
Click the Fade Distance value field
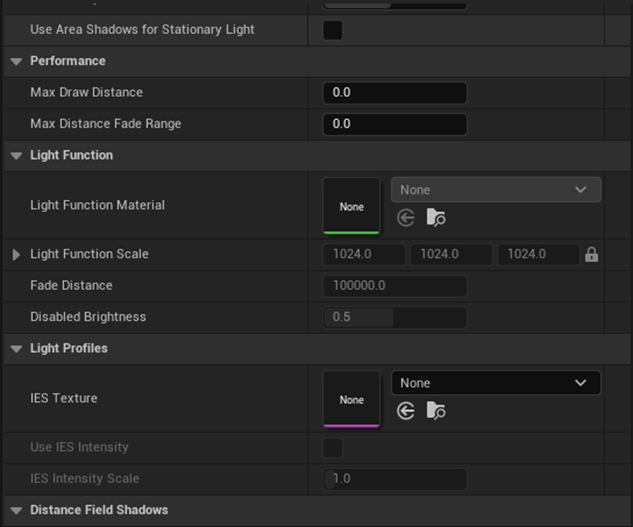tap(394, 286)
